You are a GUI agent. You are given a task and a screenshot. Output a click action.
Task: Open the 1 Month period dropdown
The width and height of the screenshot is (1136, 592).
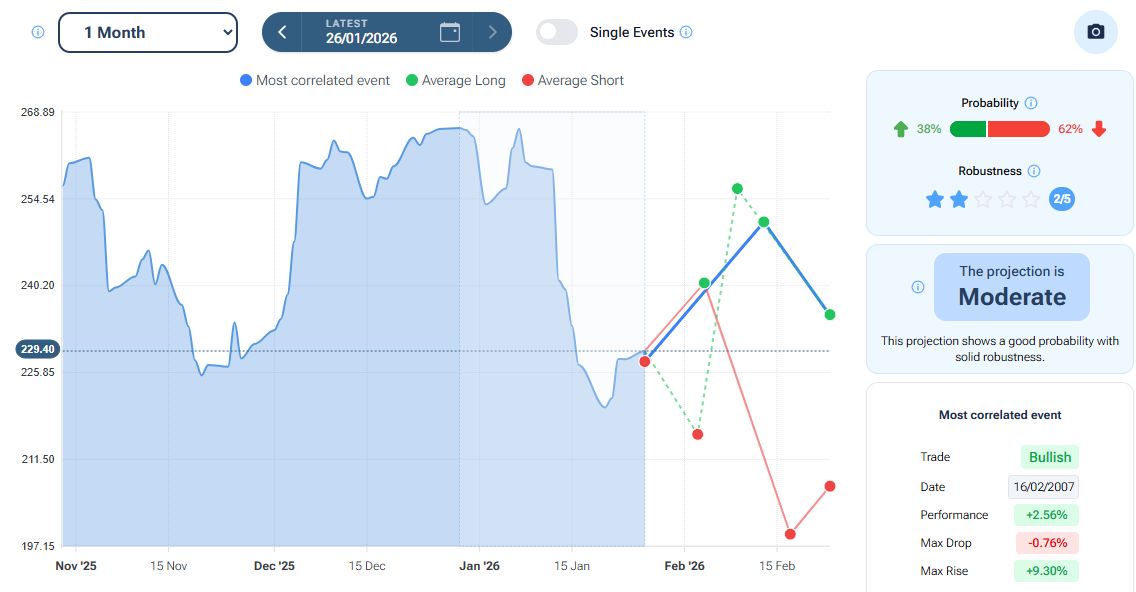point(148,32)
